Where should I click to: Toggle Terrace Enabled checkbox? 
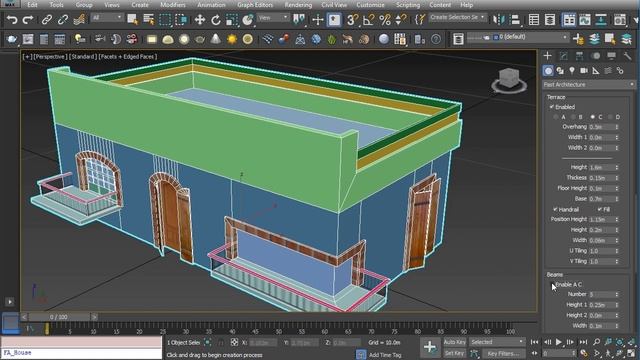coord(552,107)
